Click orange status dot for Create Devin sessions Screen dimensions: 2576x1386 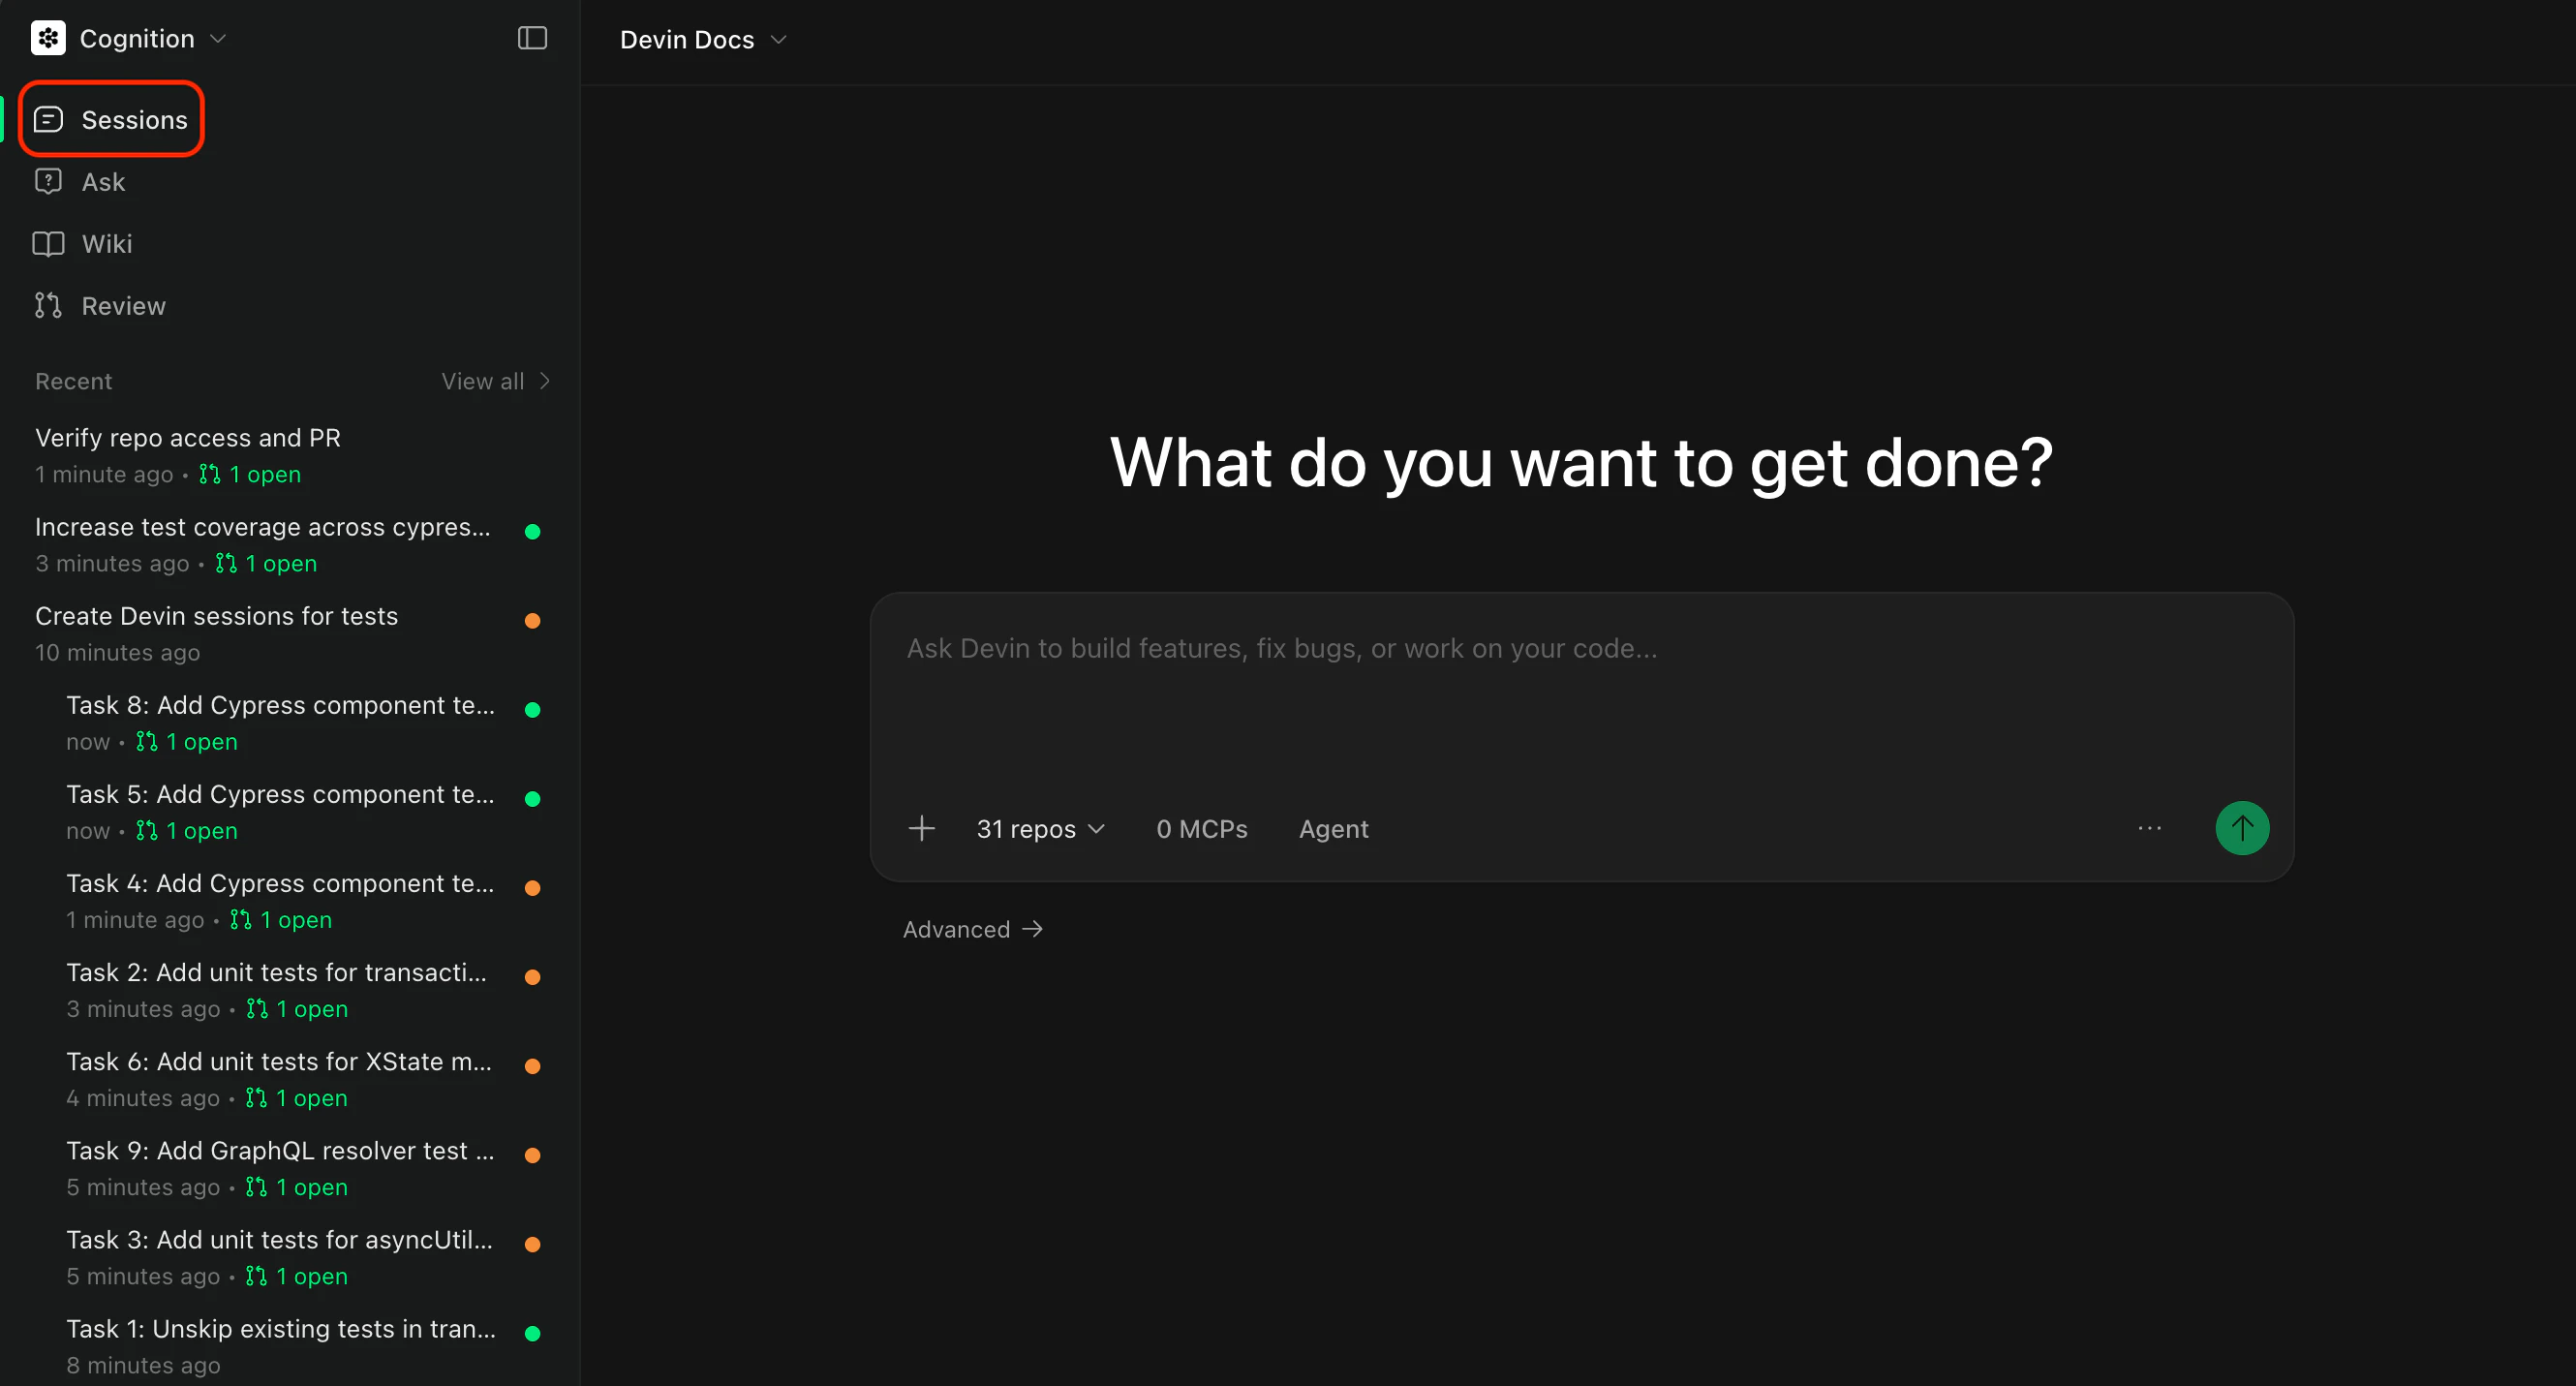click(x=533, y=621)
